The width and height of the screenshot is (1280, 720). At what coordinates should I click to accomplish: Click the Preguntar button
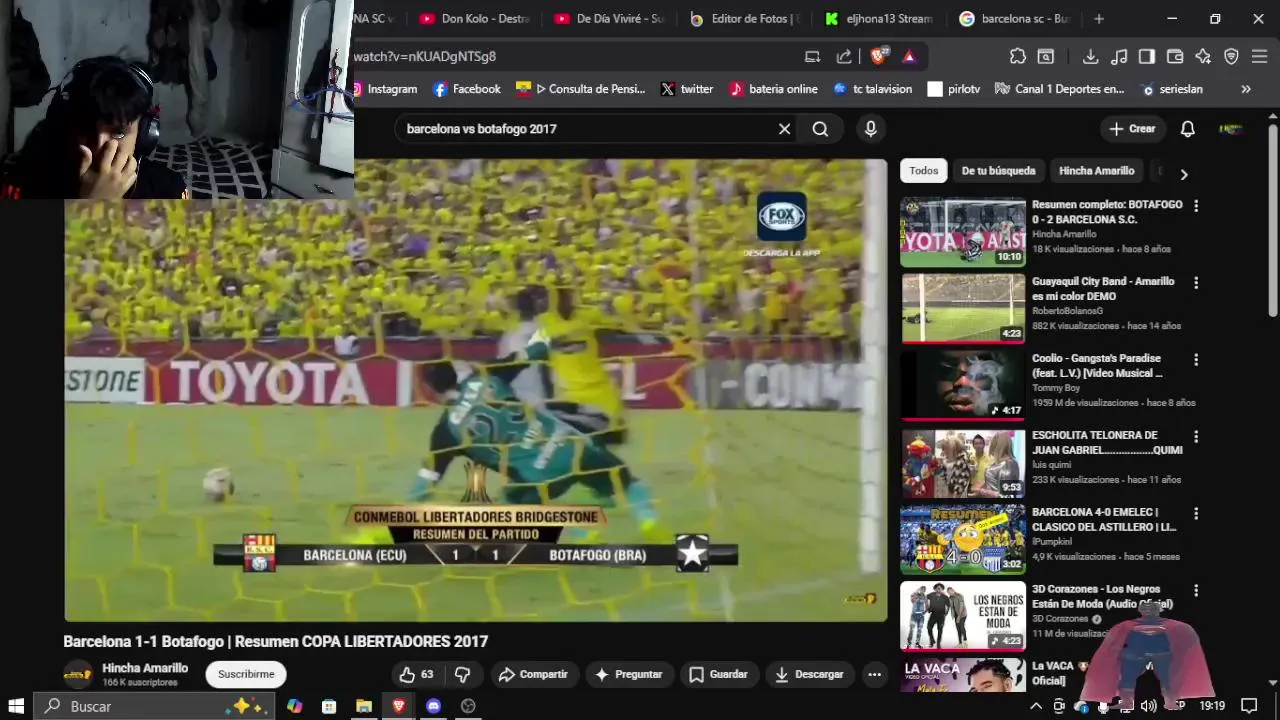[629, 674]
